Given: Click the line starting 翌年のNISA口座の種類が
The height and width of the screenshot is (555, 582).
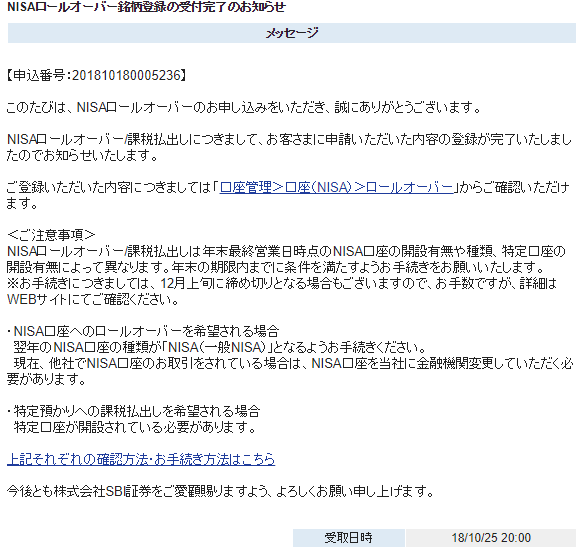Looking at the screenshot, I should coord(219,347).
